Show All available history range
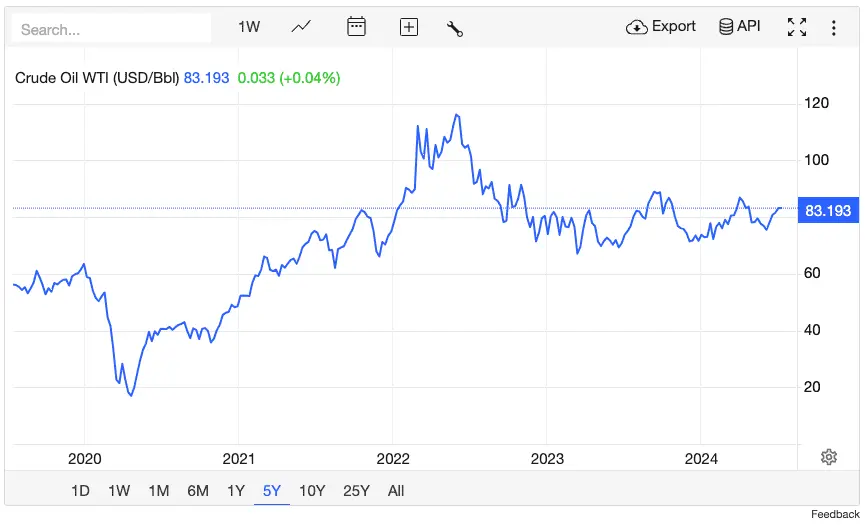The image size is (865, 525). point(396,490)
